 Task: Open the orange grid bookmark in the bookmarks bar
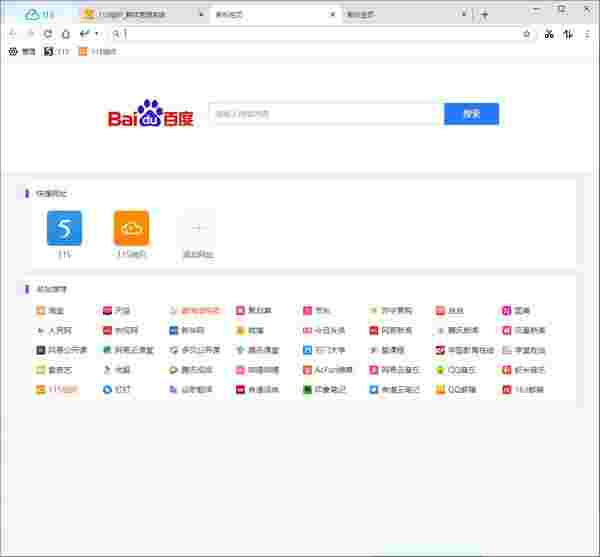click(97, 51)
